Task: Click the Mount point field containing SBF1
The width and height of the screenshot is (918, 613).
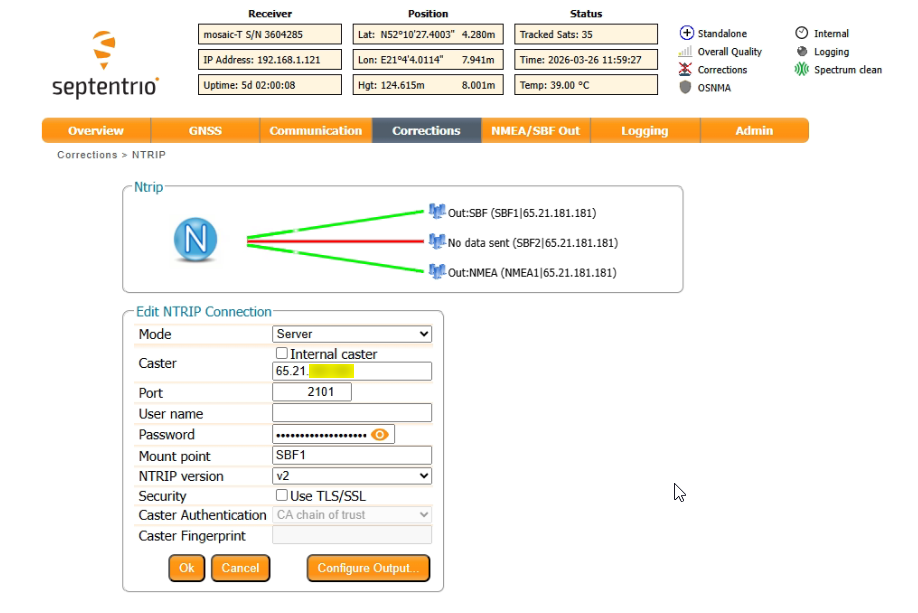Action: coord(352,455)
